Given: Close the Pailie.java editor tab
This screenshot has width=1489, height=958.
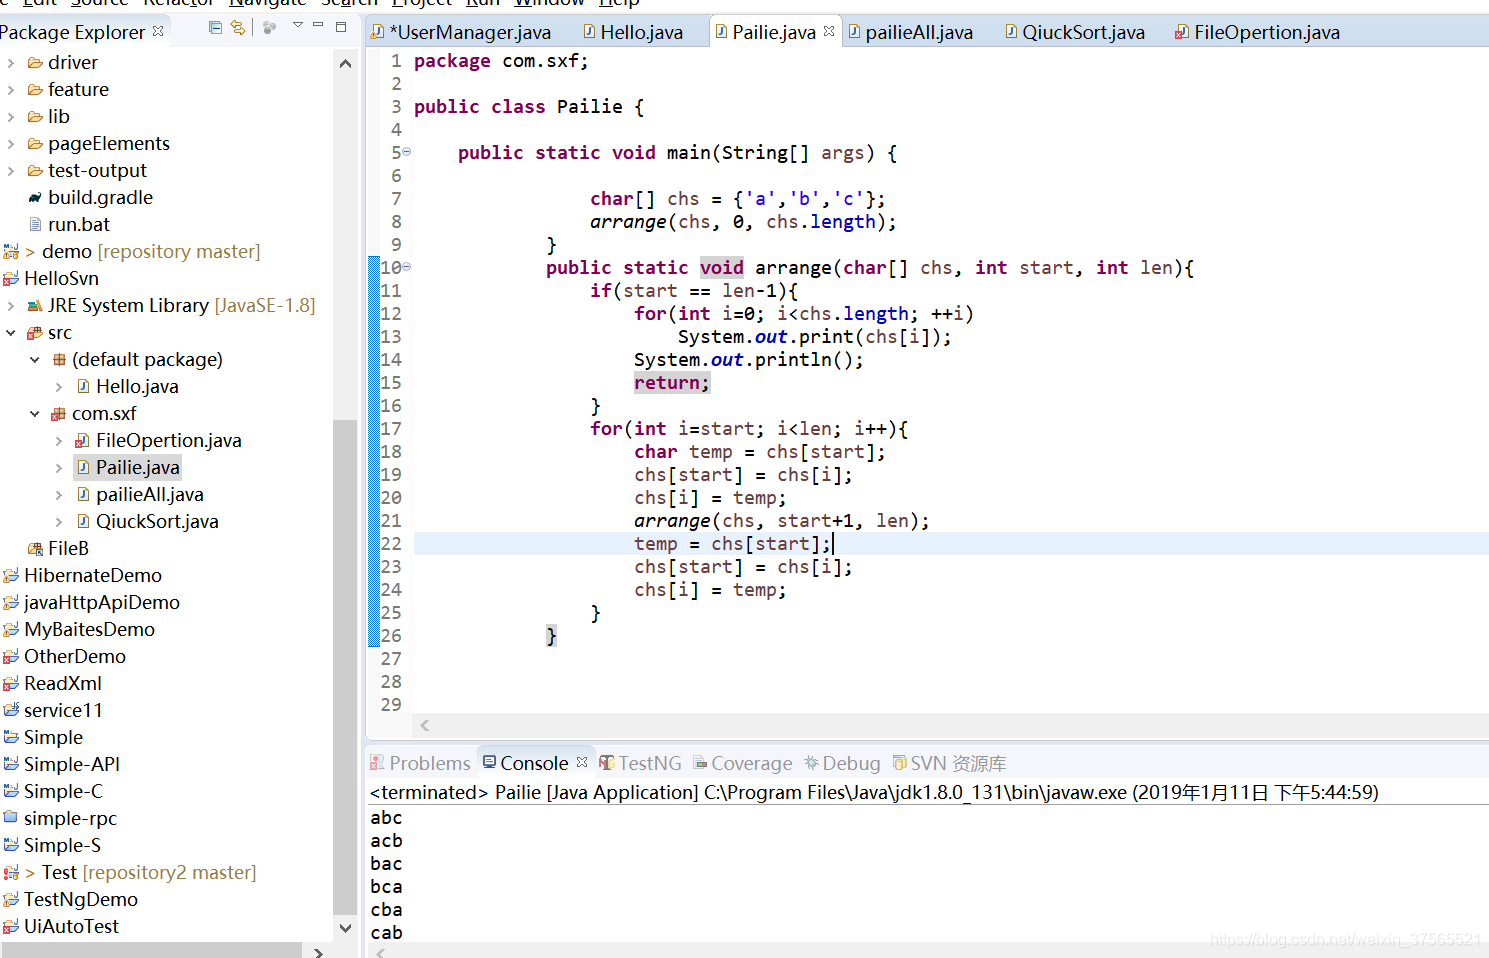Looking at the screenshot, I should (829, 31).
